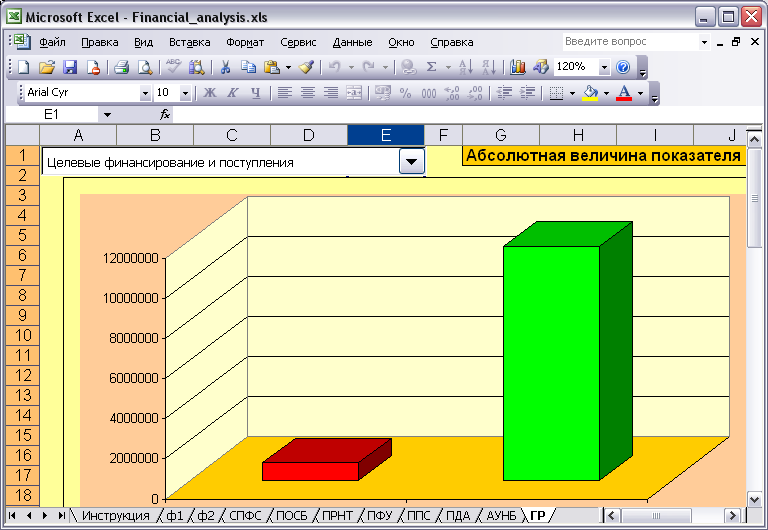Select column E header
The height and width of the screenshot is (530, 768).
(386, 135)
